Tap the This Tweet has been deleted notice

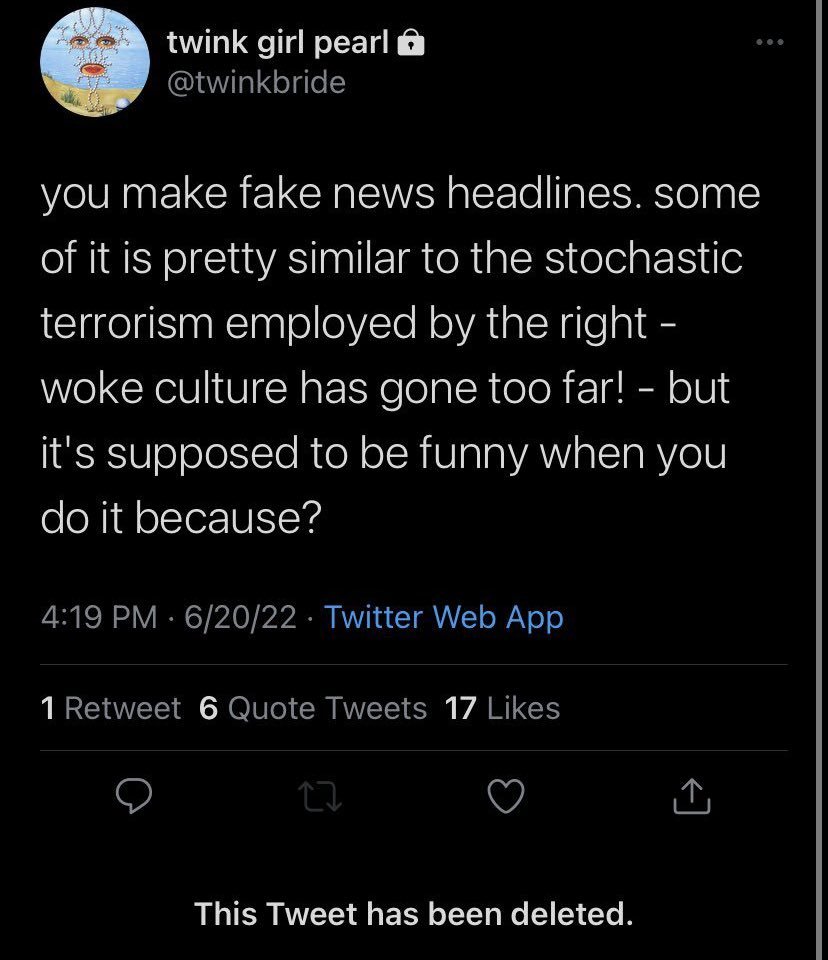413,913
